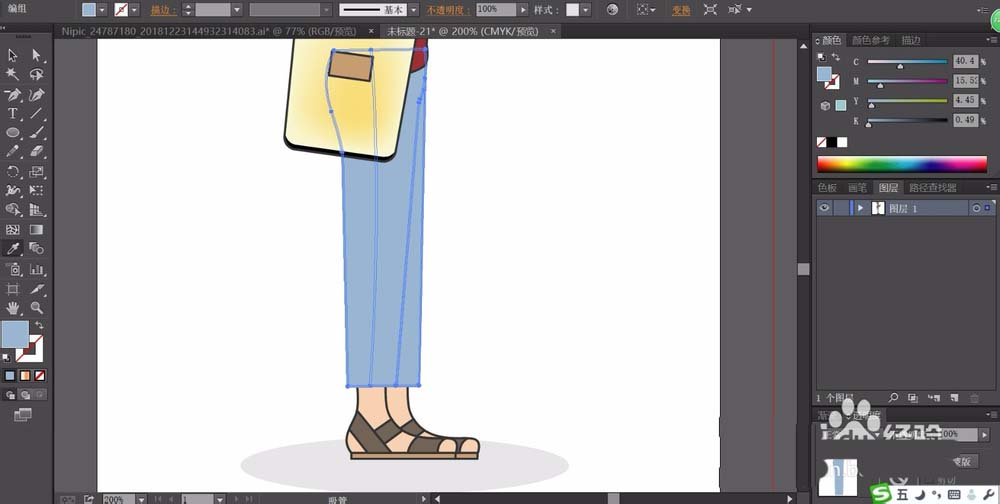Open the stroke weight dropdown
This screenshot has height=504, width=1000.
click(x=237, y=10)
